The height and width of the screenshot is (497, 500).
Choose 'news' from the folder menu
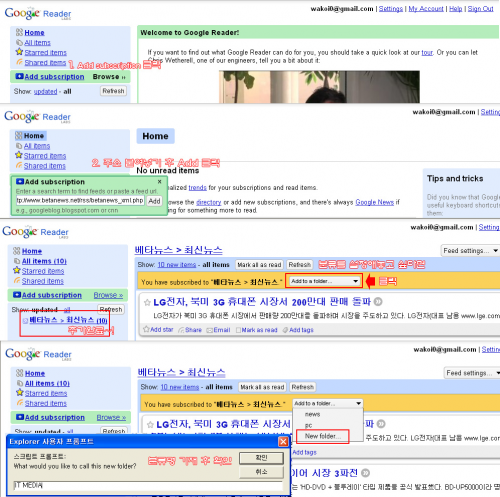[312, 414]
